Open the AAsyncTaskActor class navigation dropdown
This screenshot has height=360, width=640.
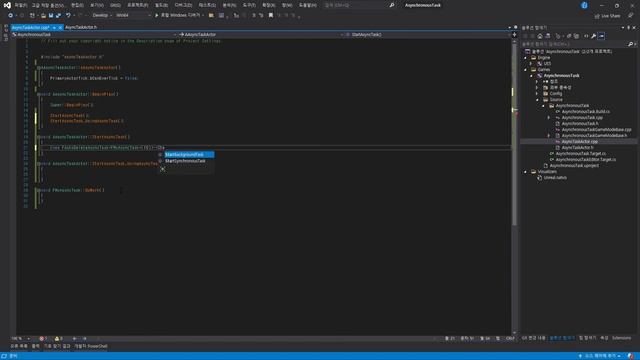tap(260, 35)
